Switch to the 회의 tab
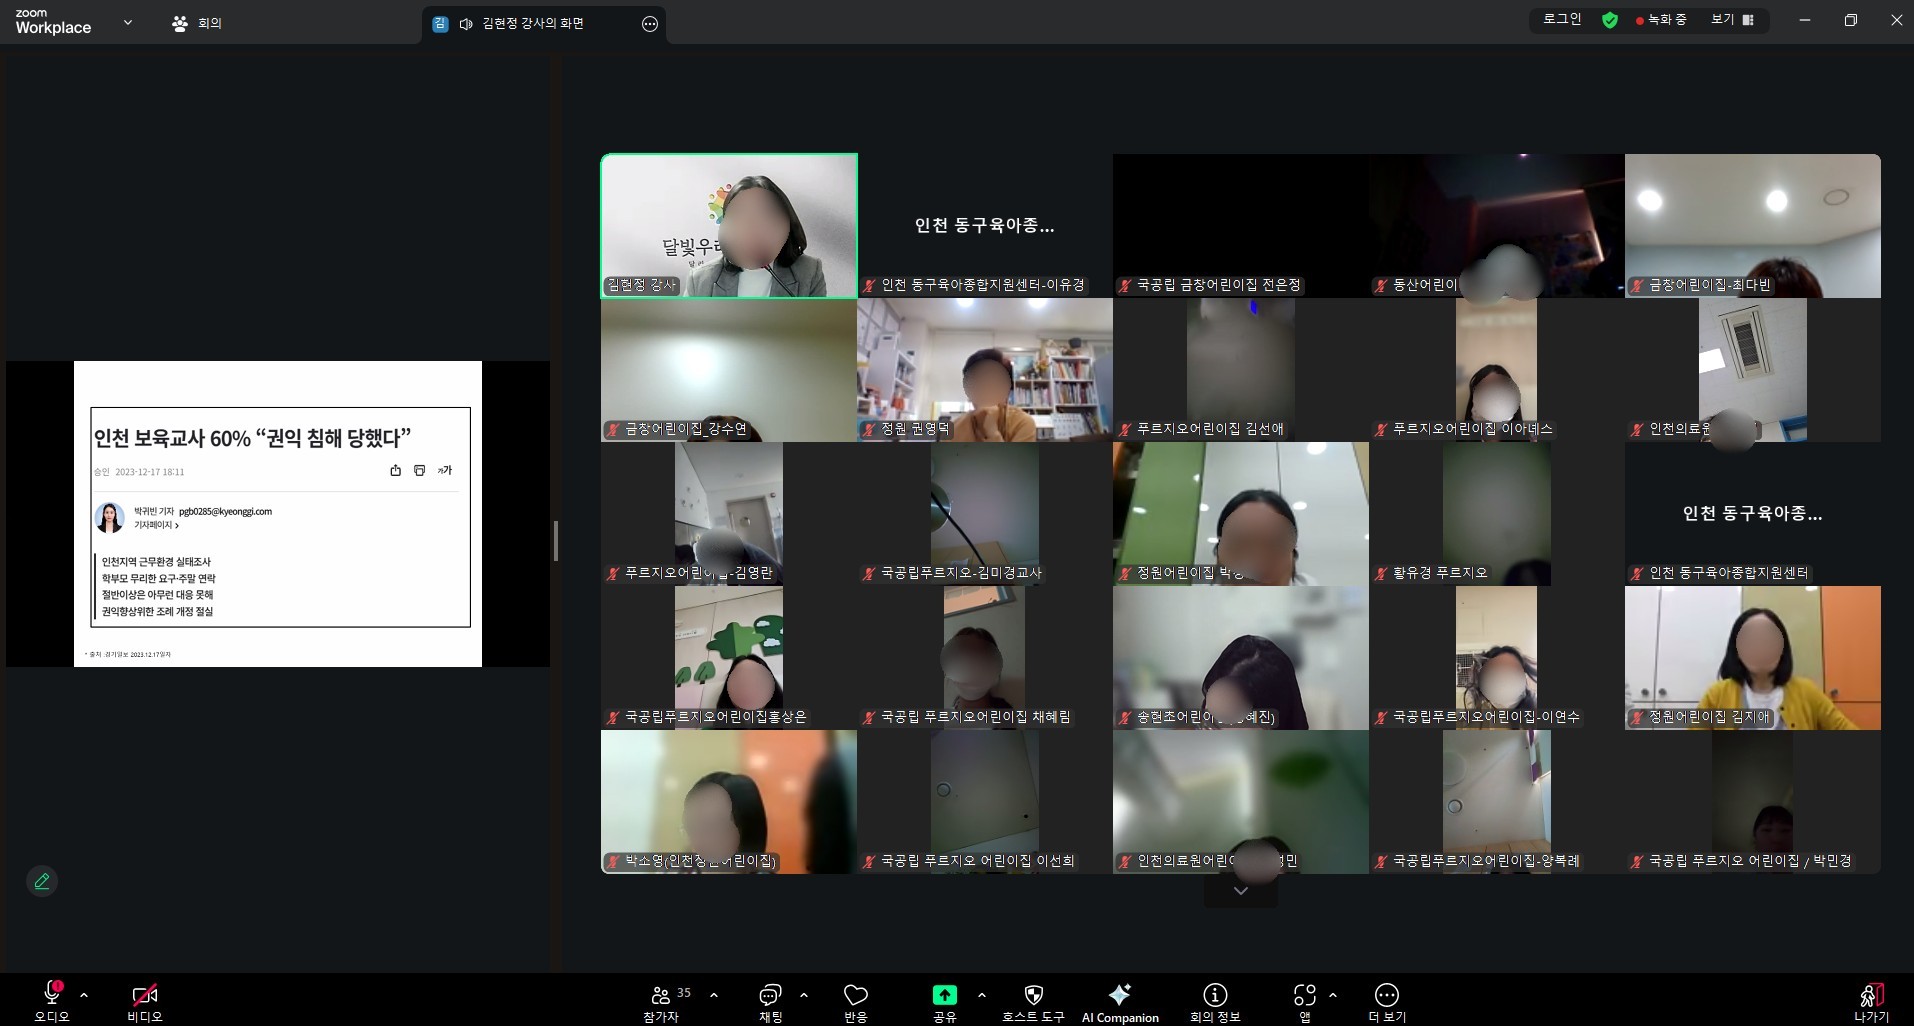This screenshot has width=1914, height=1026. [x=197, y=23]
